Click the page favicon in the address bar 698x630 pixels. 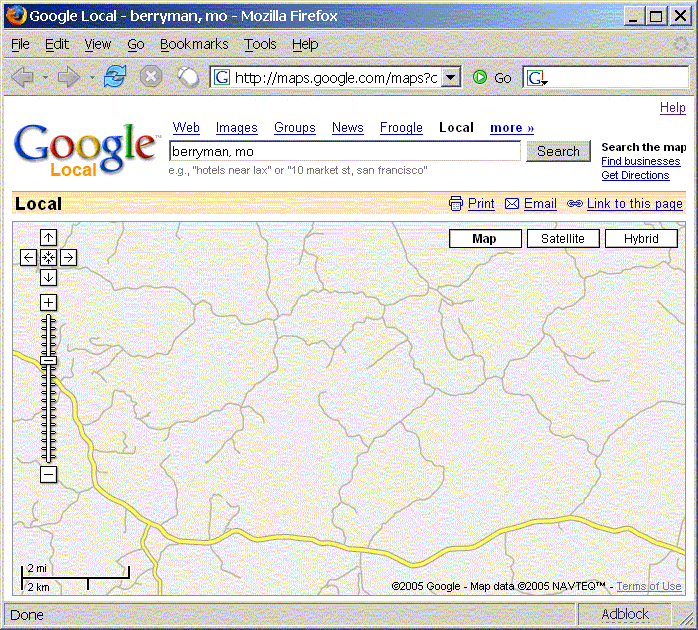click(222, 77)
